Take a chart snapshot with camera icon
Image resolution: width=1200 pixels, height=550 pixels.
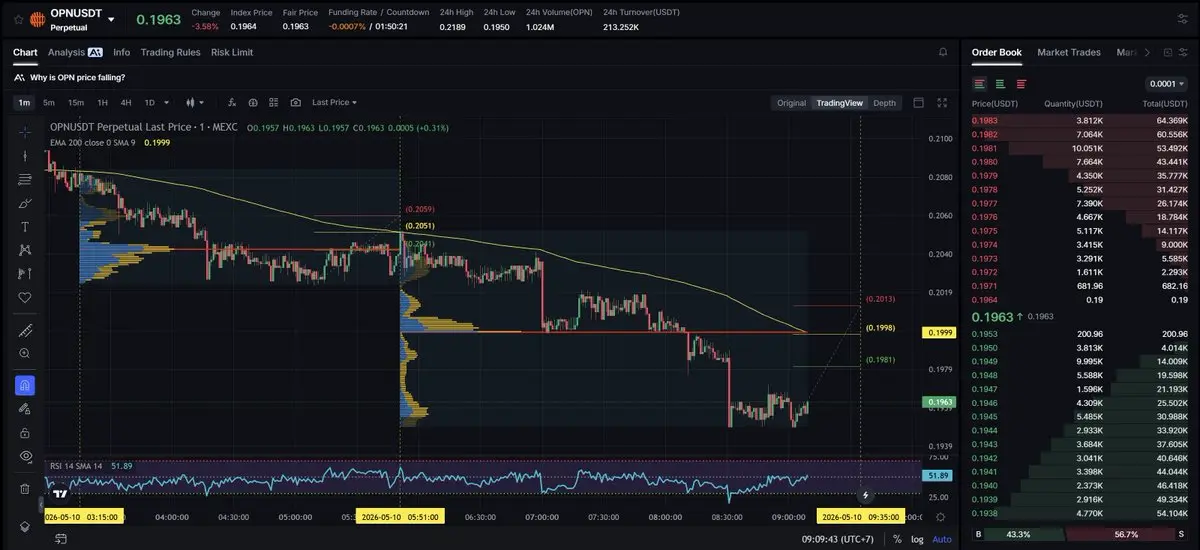tap(296, 102)
